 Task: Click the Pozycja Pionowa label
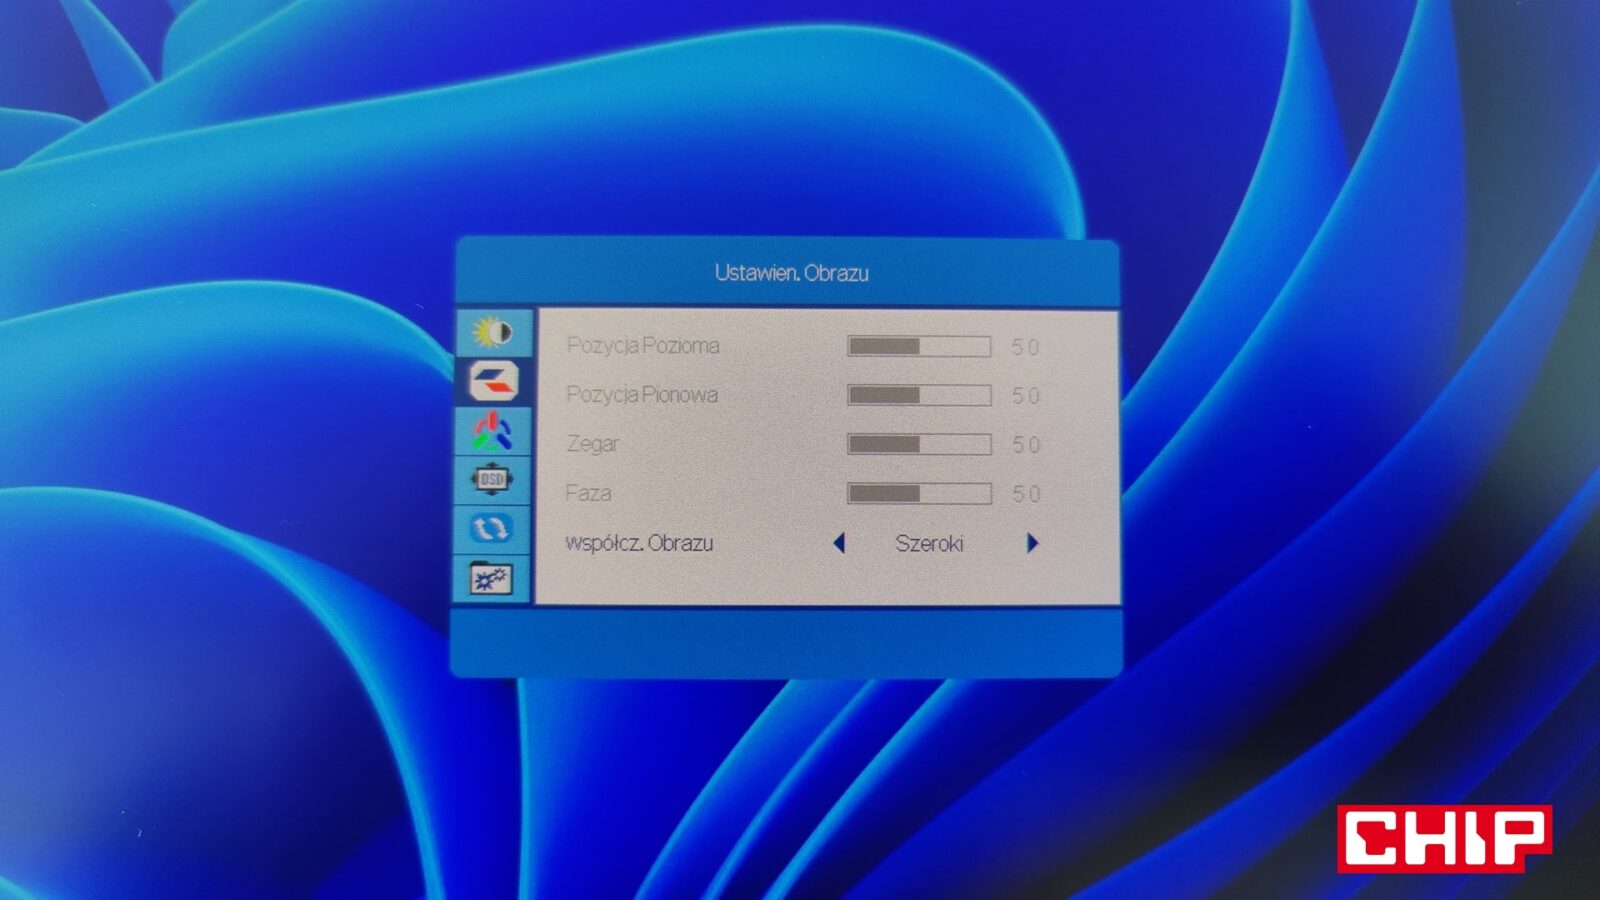642,395
